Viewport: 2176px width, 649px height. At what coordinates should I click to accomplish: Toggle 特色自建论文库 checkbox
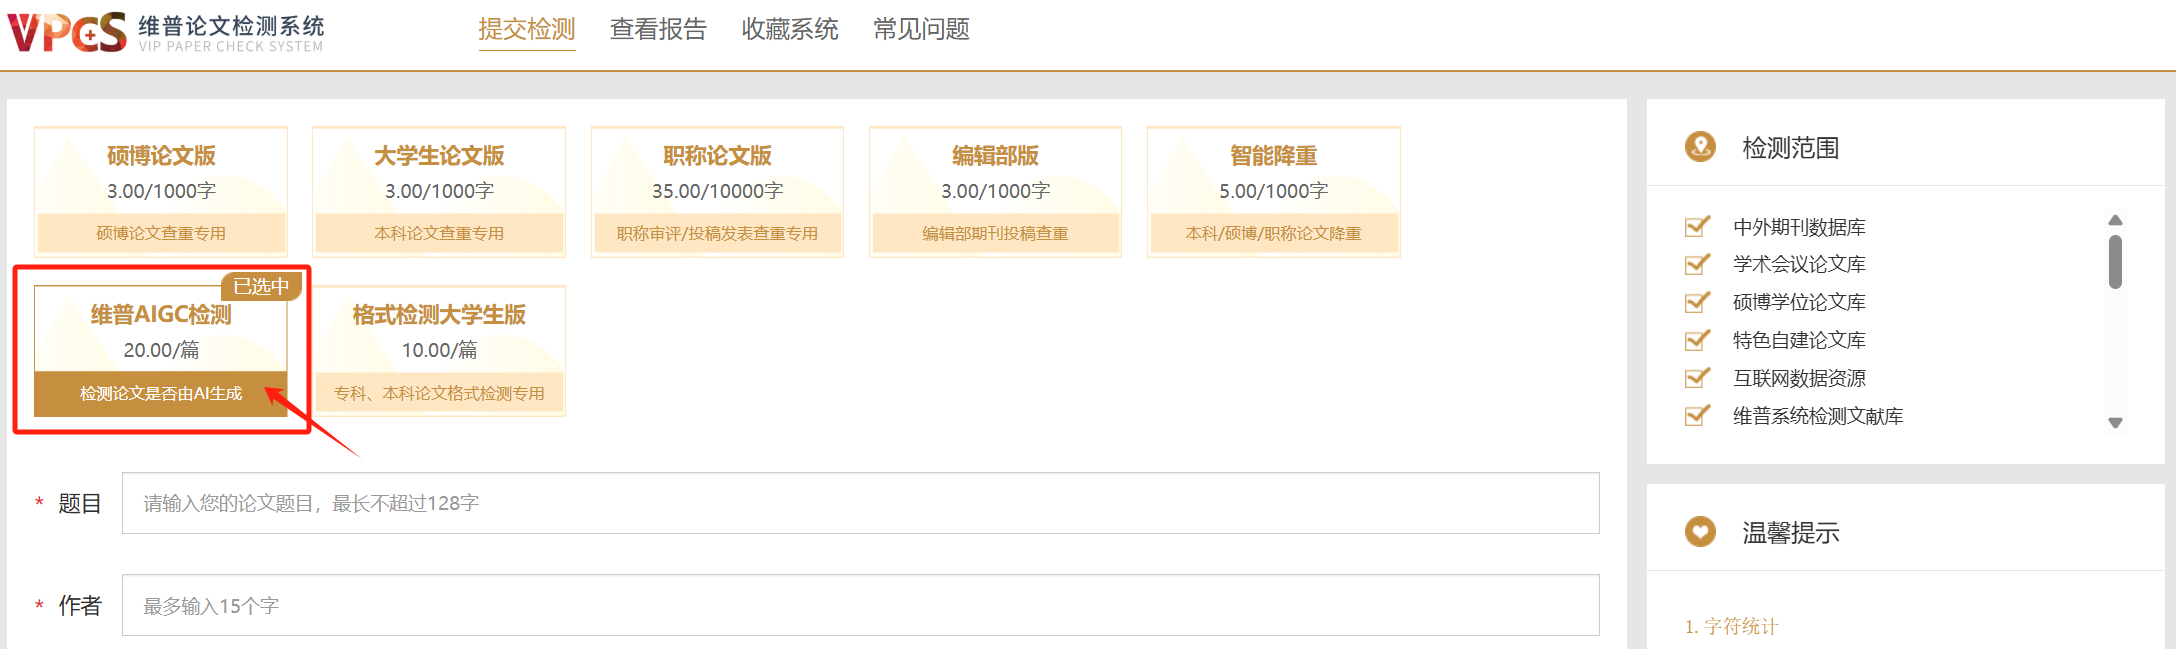pos(1697,340)
